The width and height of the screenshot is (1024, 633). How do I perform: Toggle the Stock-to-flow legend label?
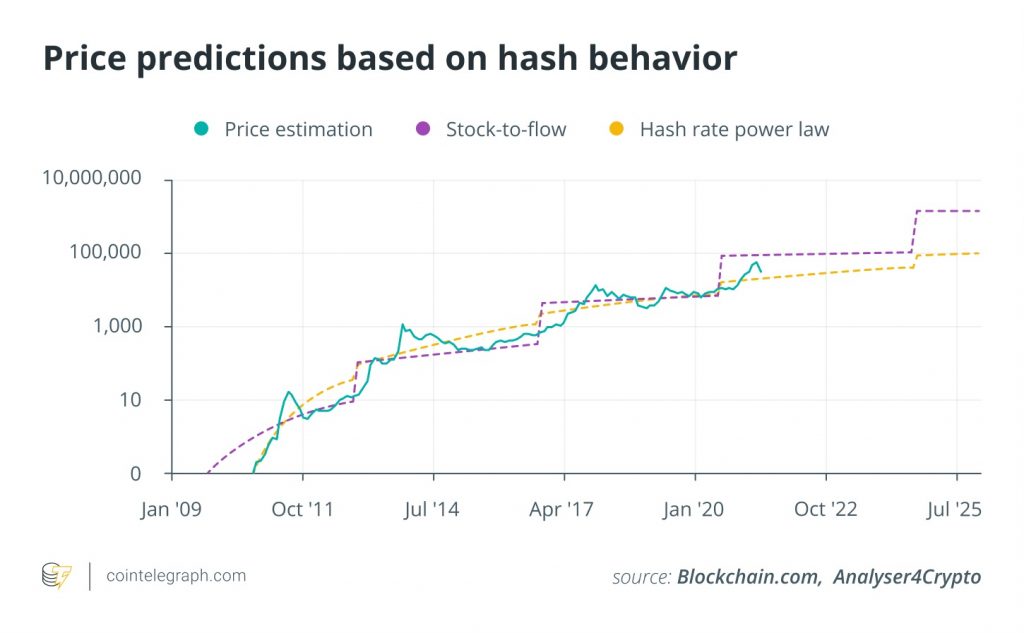[506, 129]
